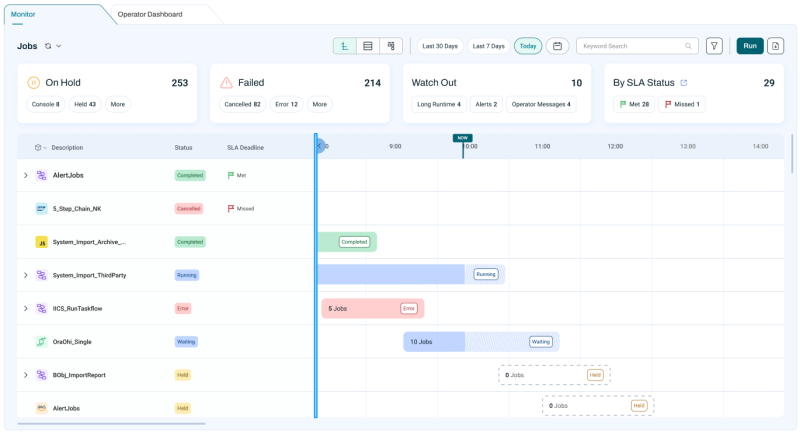Select the Last 30 Days range

[440, 46]
